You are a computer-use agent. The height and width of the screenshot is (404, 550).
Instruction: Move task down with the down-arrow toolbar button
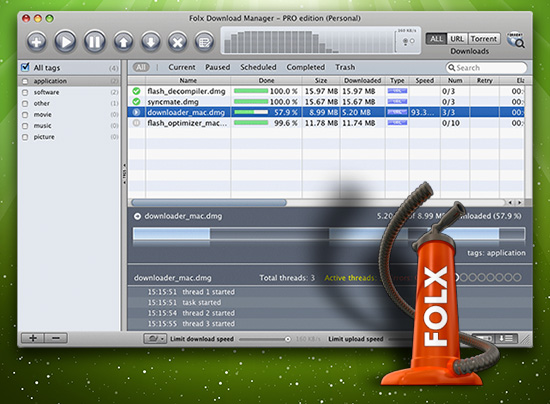[x=151, y=42]
